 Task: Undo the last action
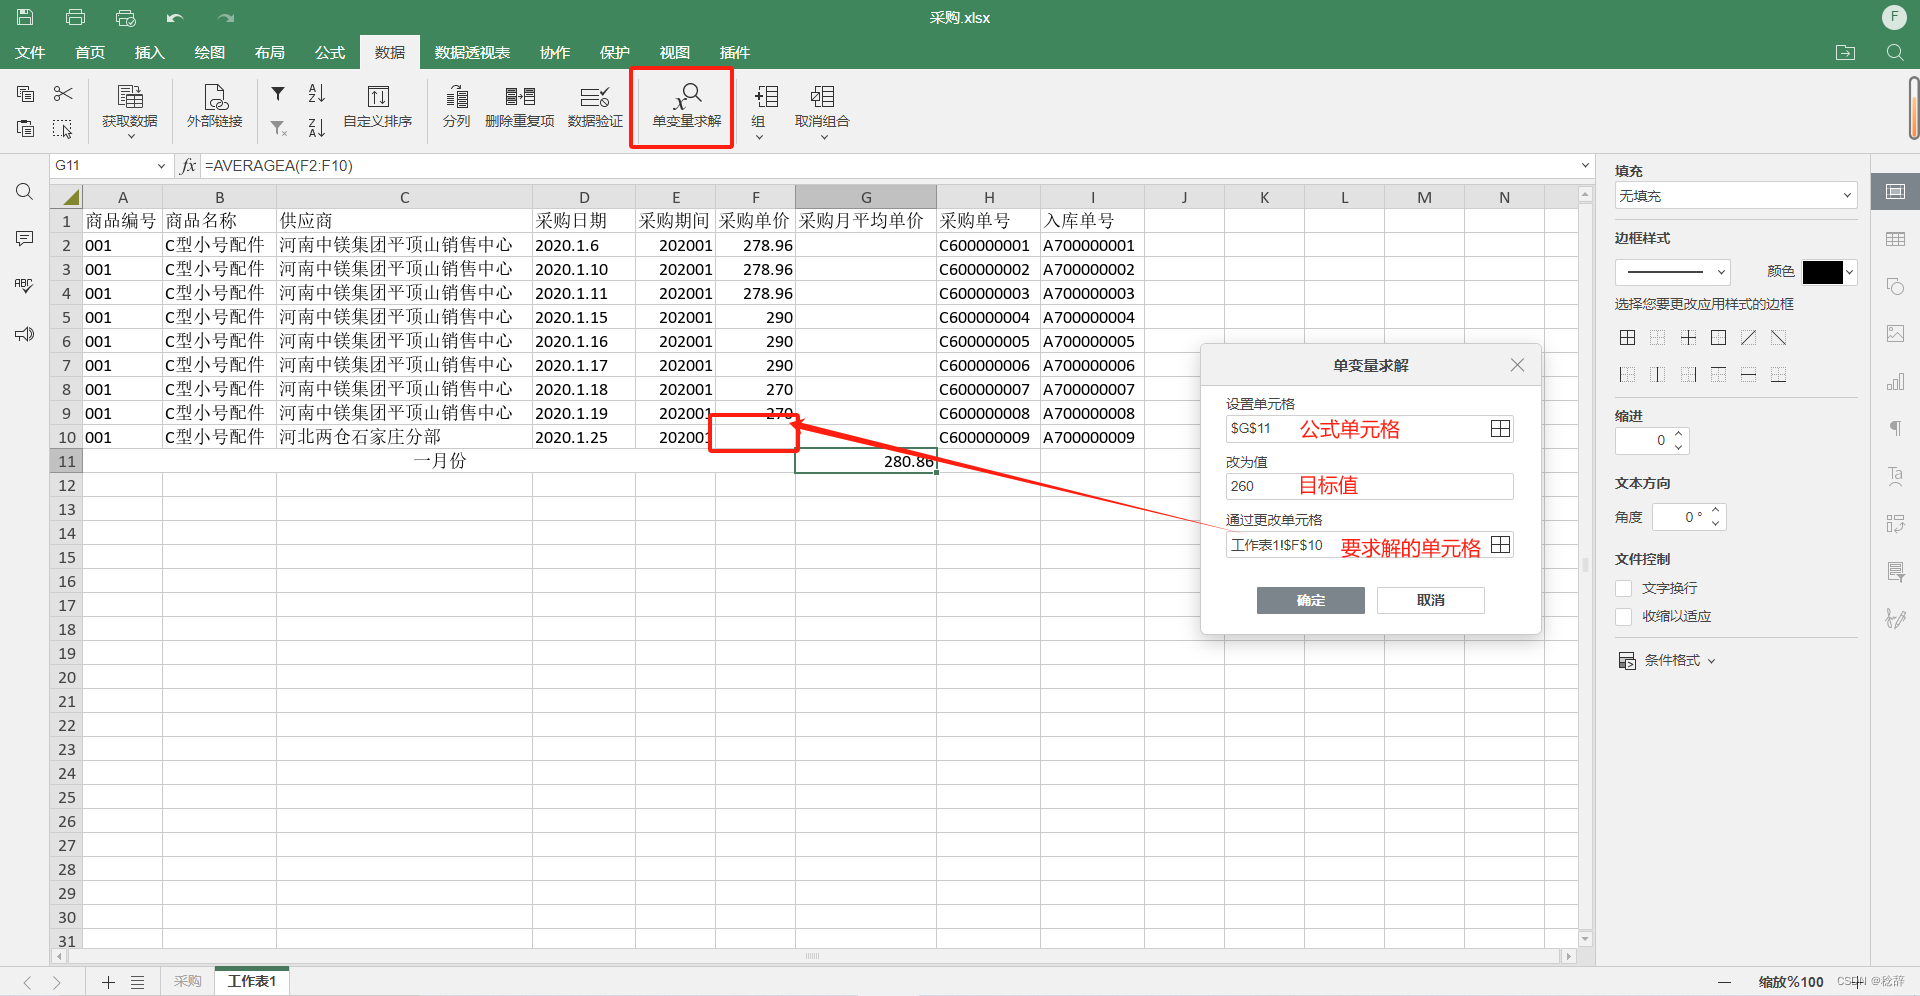click(x=175, y=17)
